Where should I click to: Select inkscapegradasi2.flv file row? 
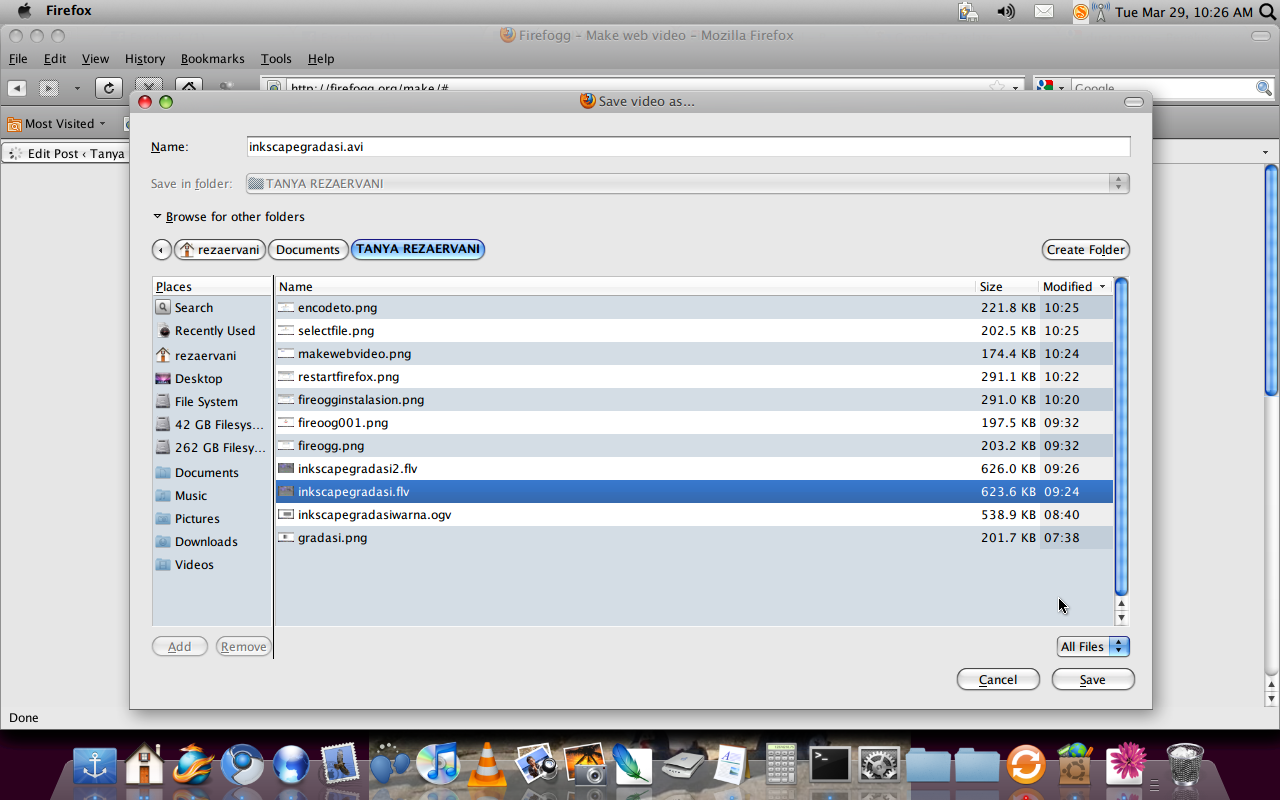pyautogui.click(x=694, y=469)
